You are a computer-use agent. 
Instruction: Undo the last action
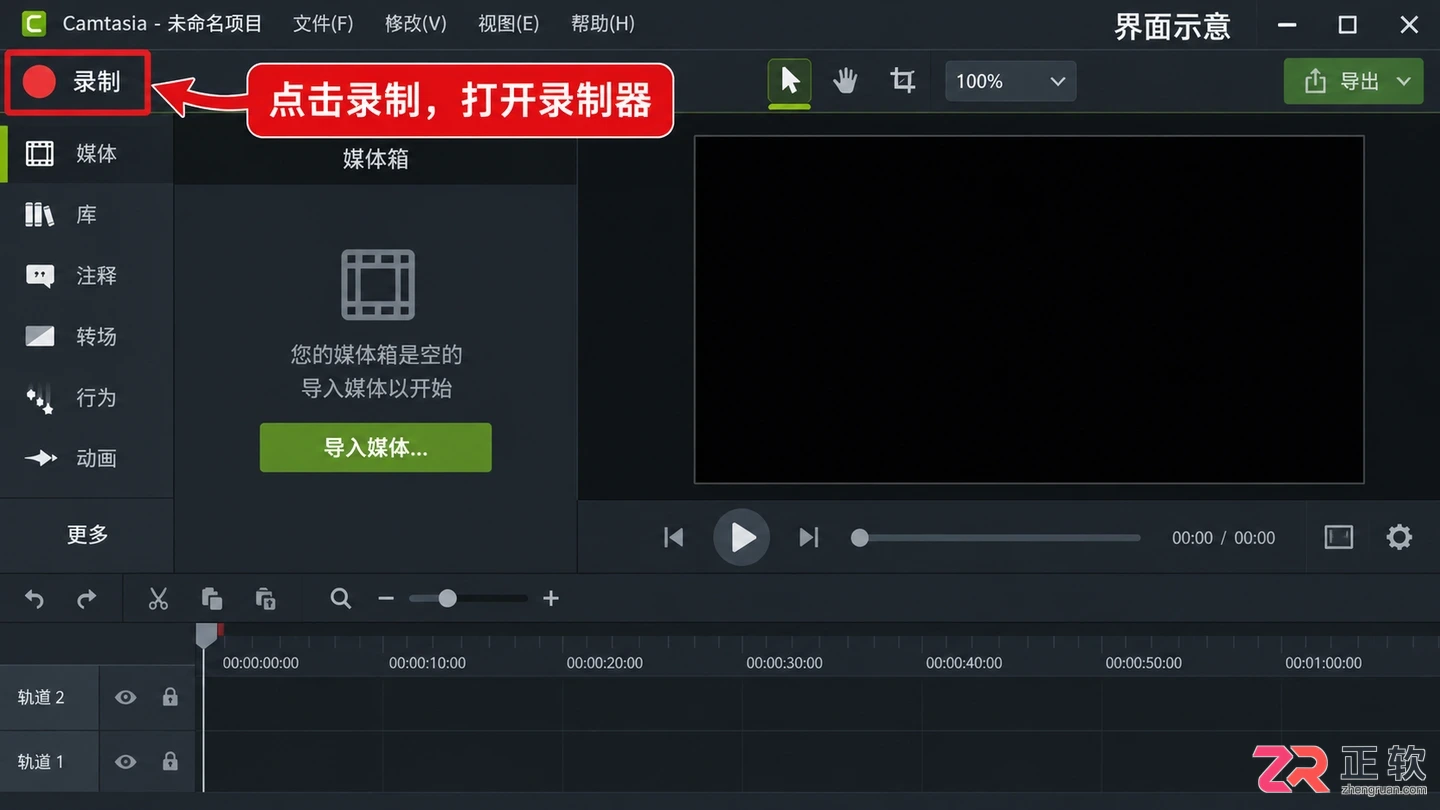[34, 599]
